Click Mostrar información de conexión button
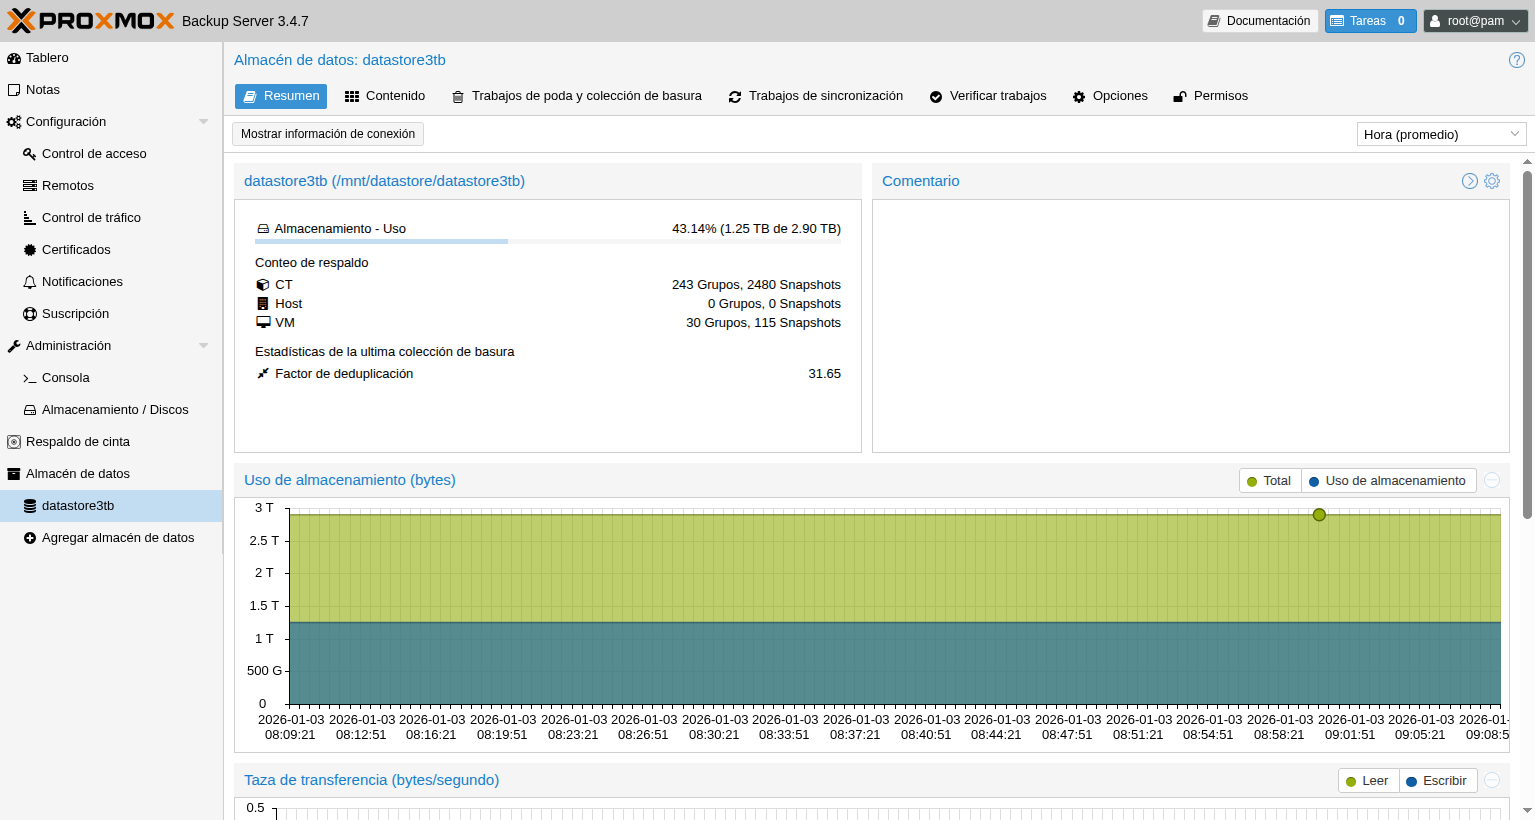 [x=328, y=134]
